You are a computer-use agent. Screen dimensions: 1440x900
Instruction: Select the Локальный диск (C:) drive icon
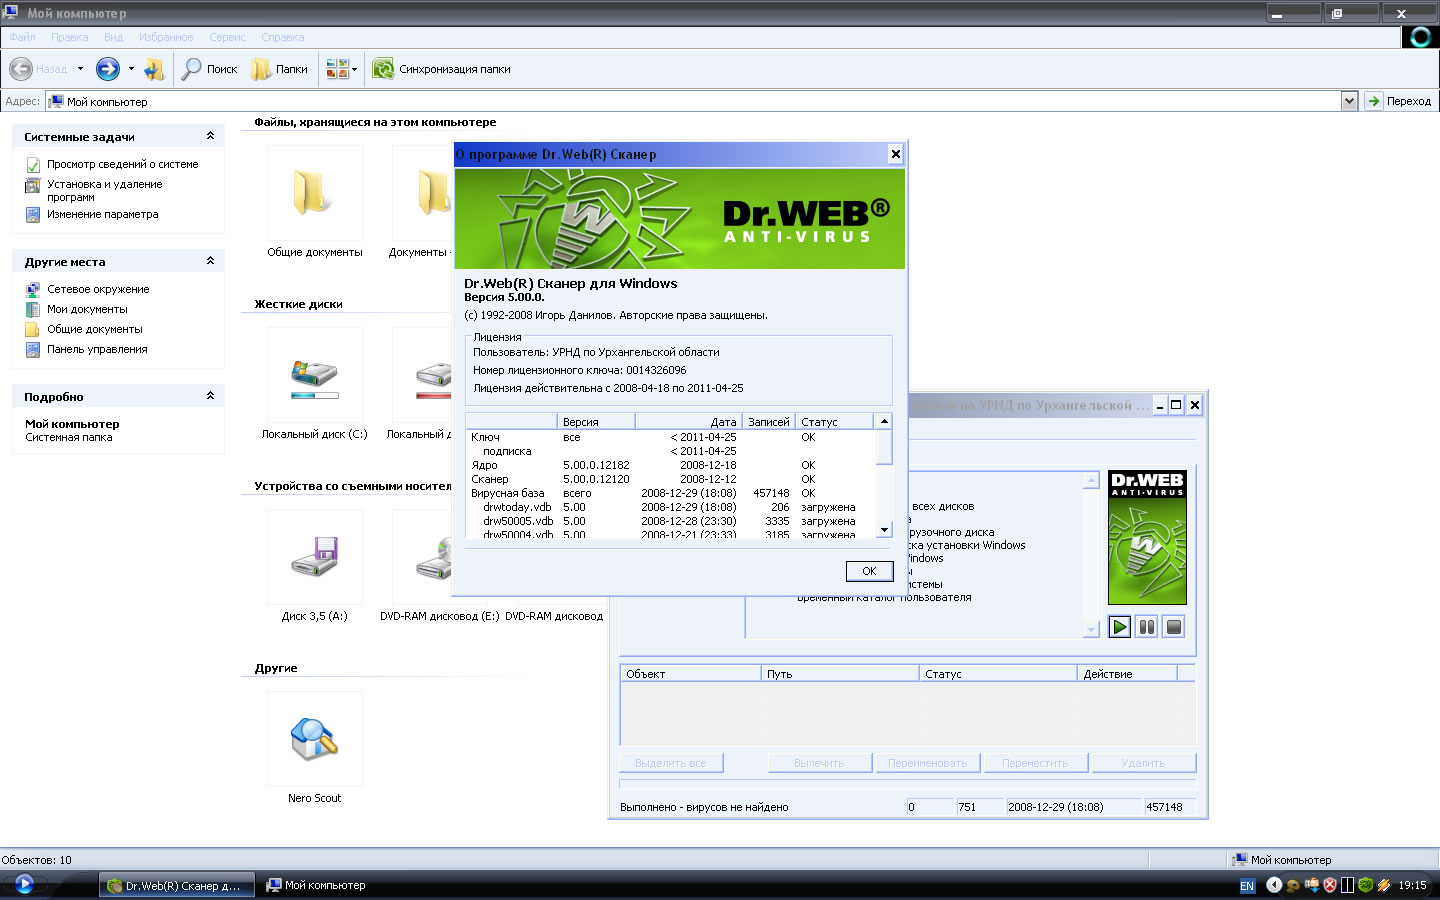(314, 375)
